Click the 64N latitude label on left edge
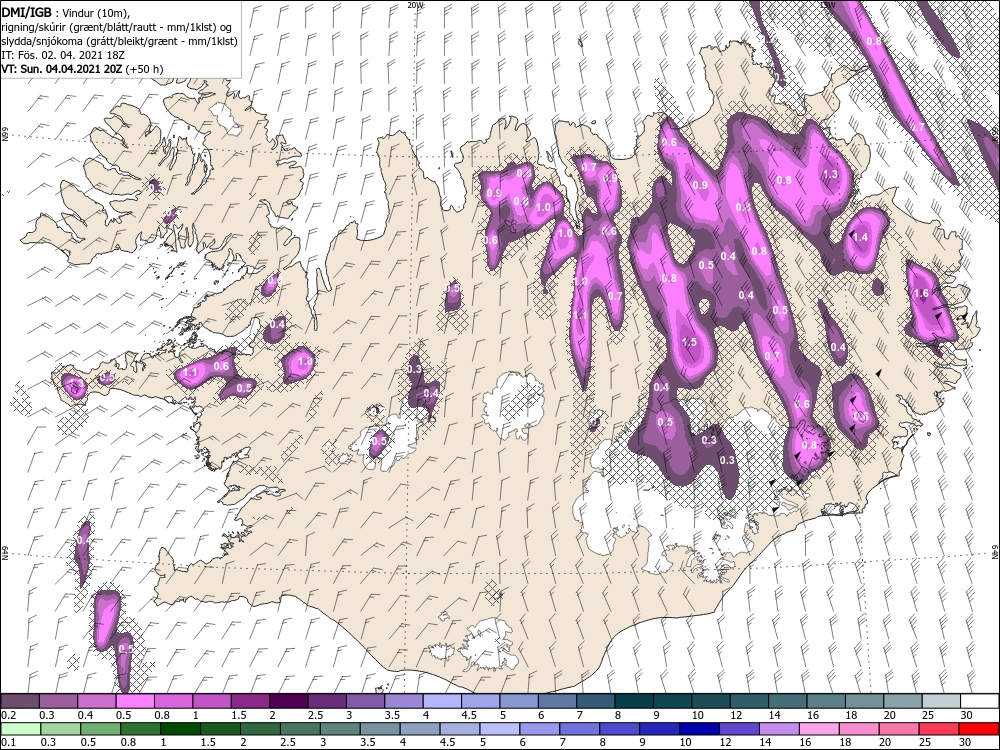Image resolution: width=1000 pixels, height=750 pixels. 5,552
